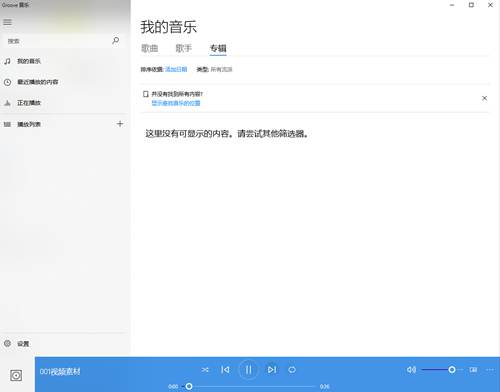This screenshot has width=500, height=392.
Task: Skip to the previous track
Action: (225, 370)
